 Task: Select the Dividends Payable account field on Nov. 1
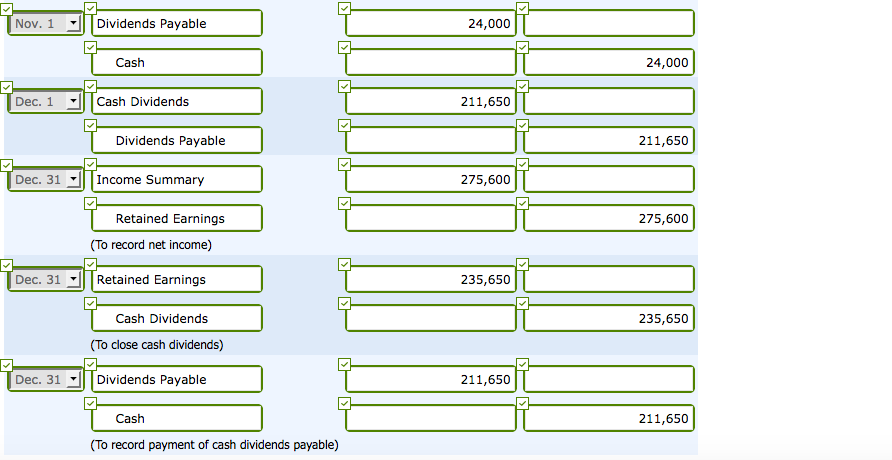(177, 23)
